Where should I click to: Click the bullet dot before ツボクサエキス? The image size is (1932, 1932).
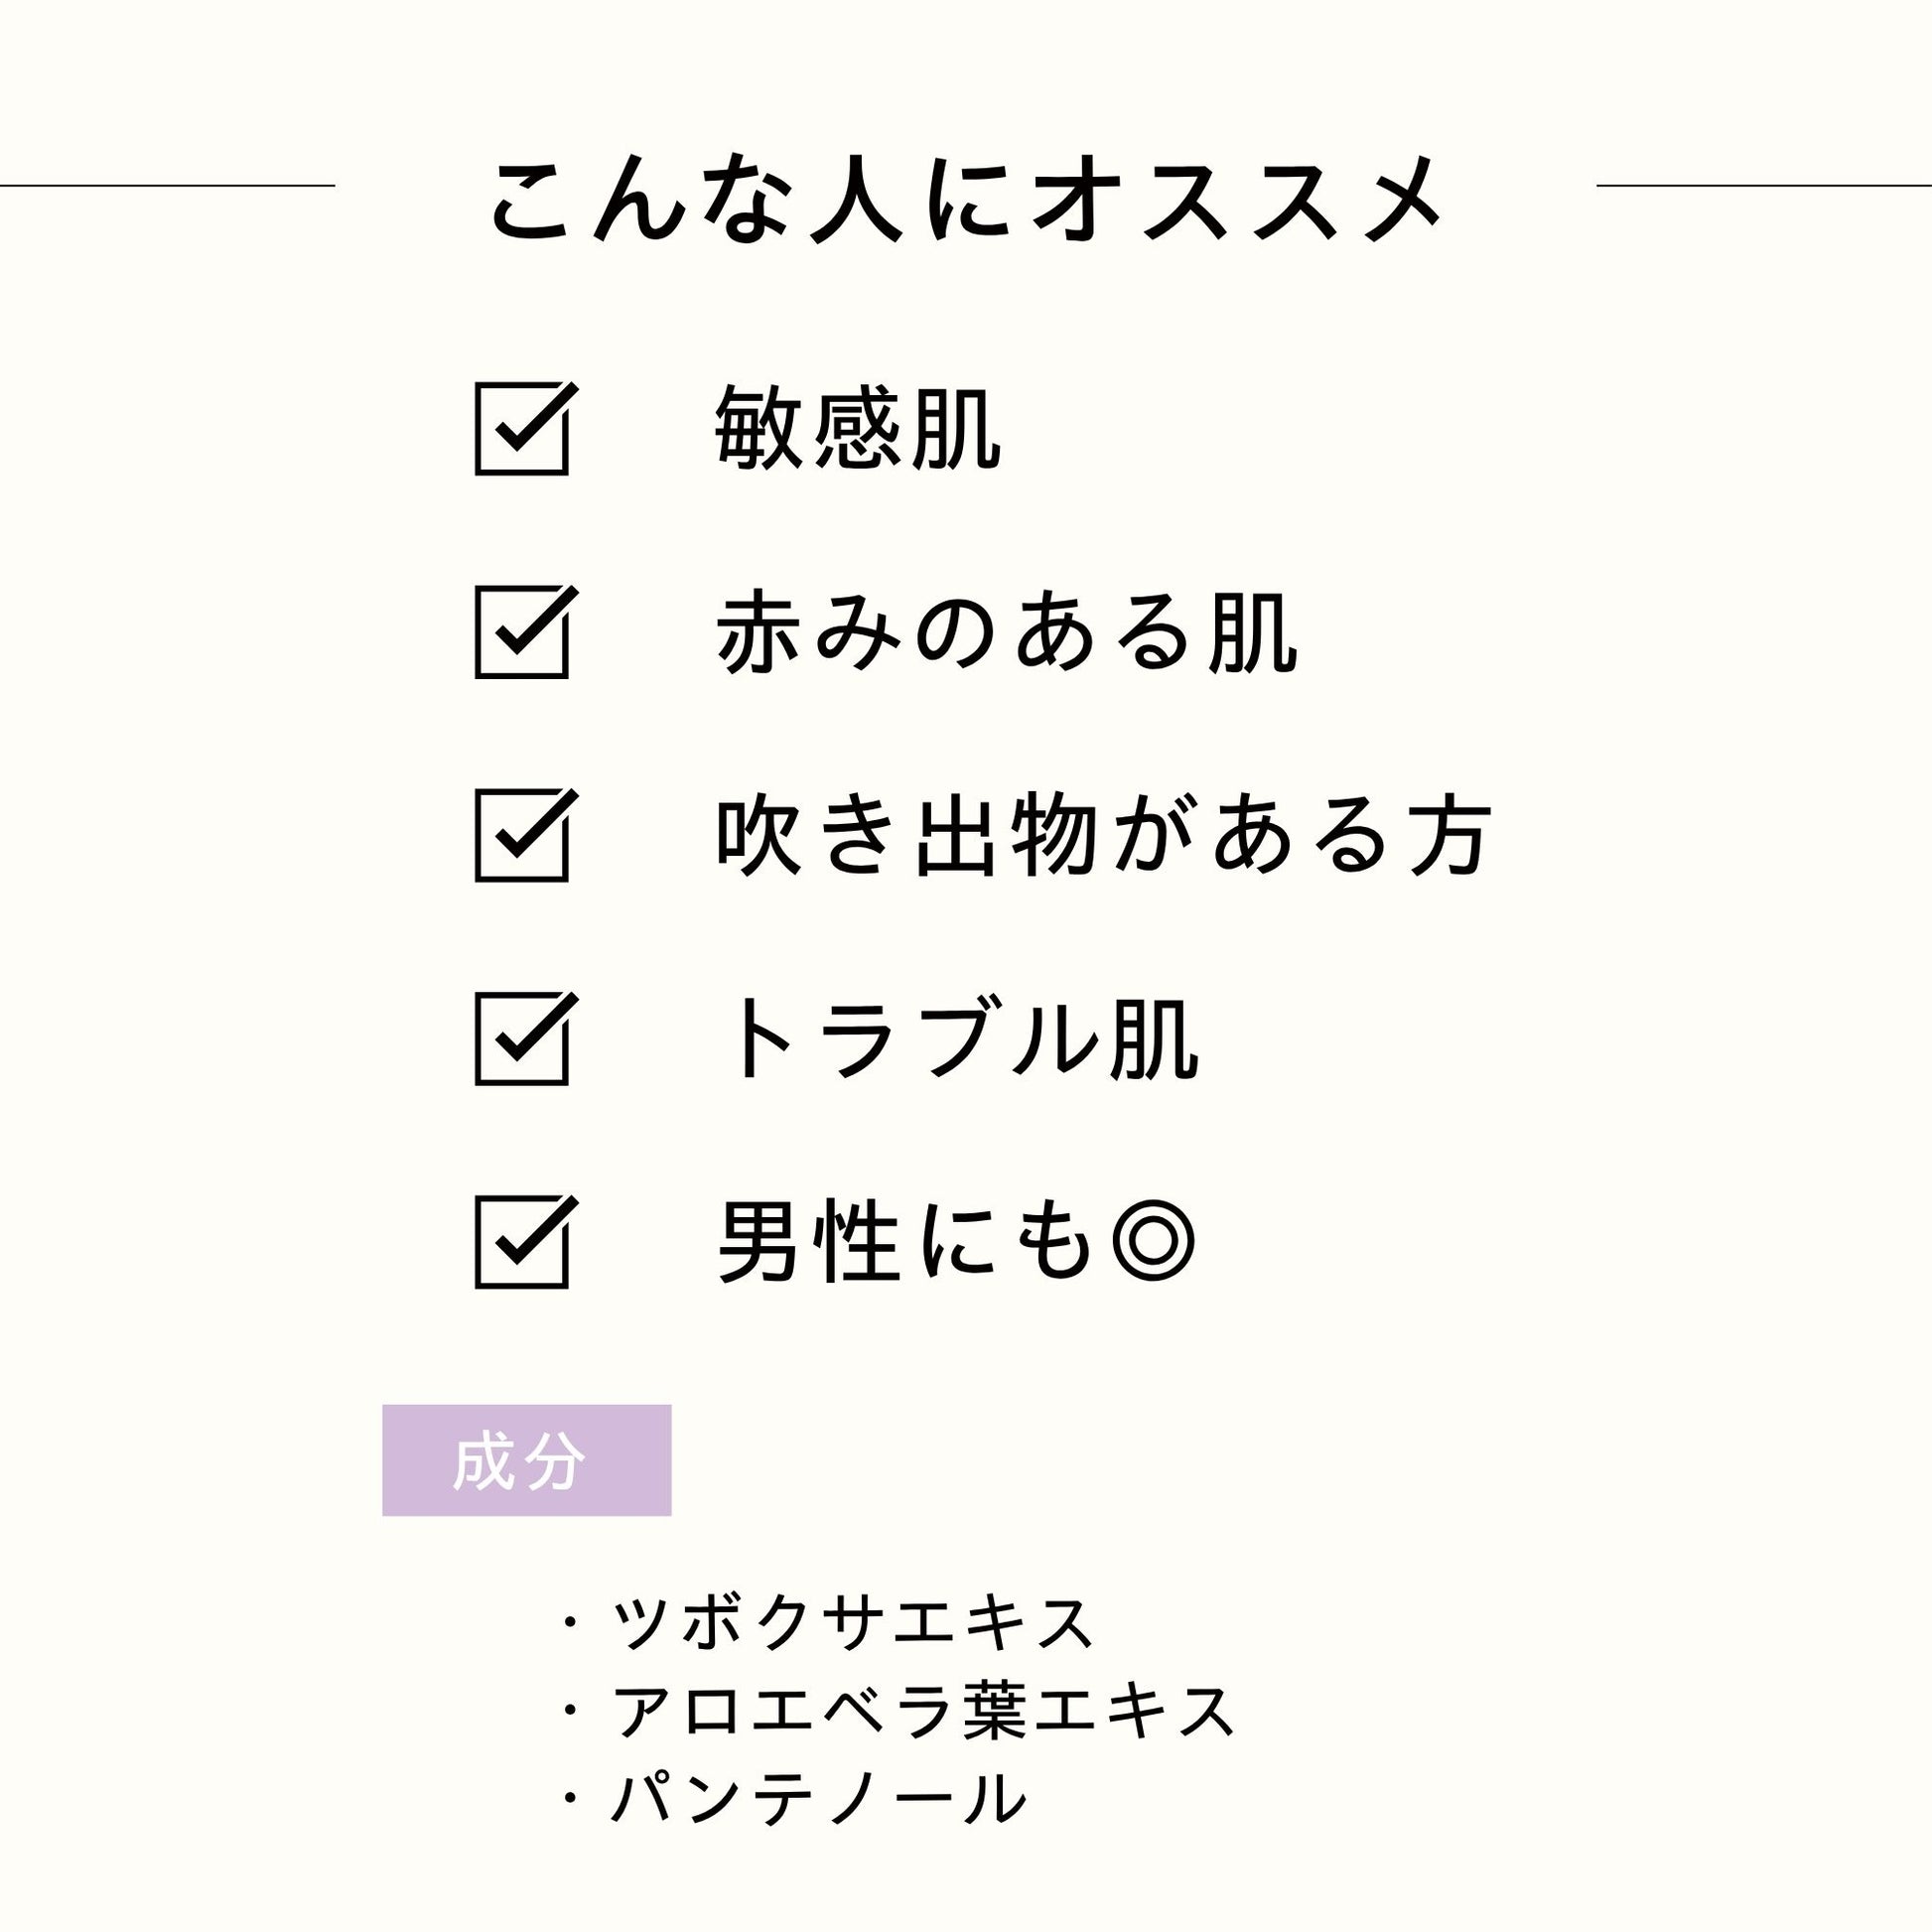(x=571, y=1622)
